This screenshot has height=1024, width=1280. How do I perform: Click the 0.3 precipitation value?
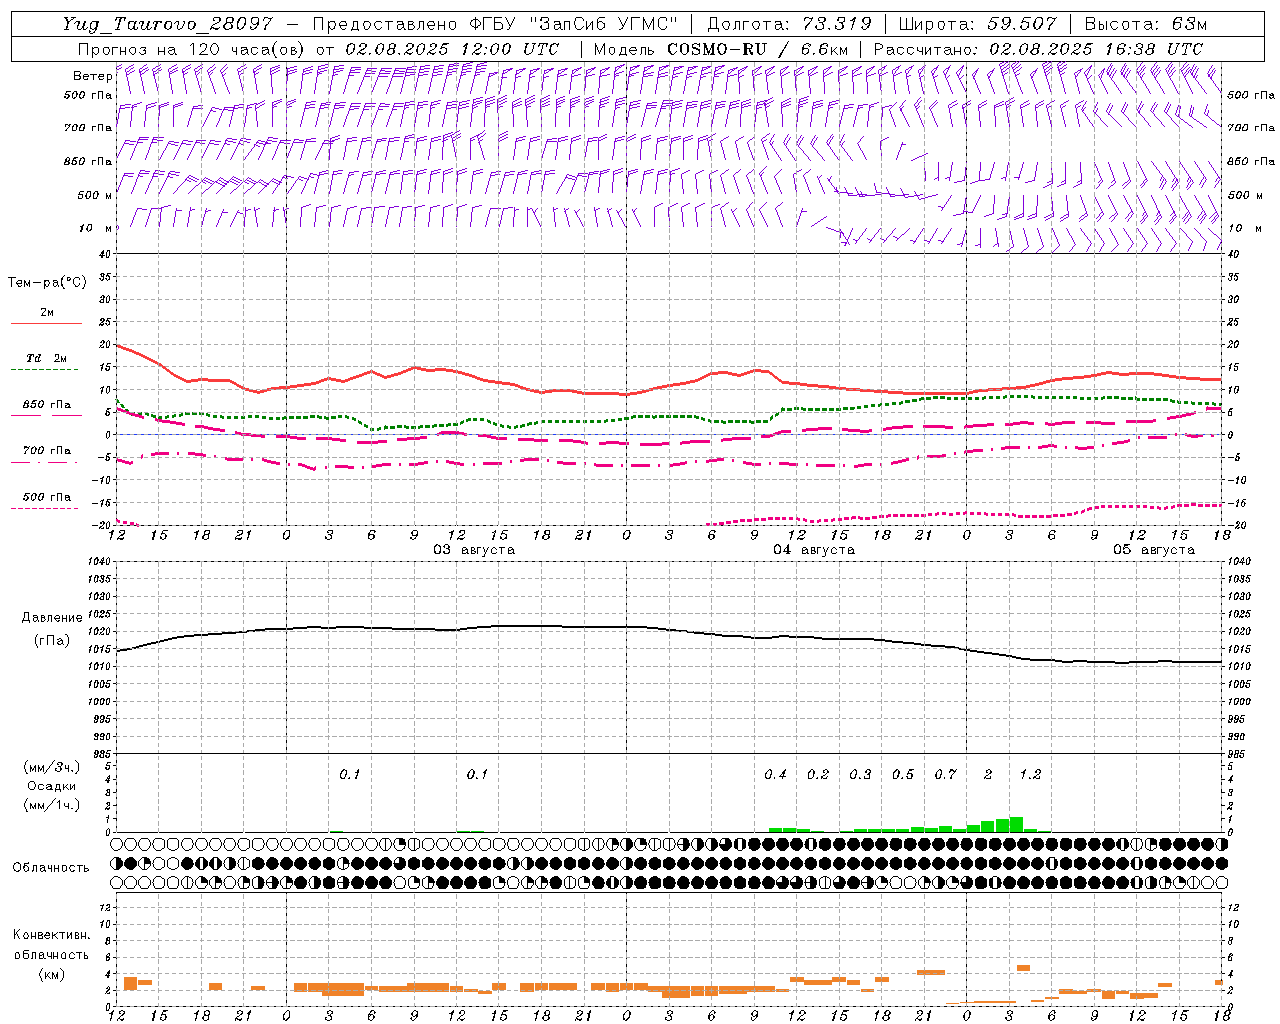860,775
